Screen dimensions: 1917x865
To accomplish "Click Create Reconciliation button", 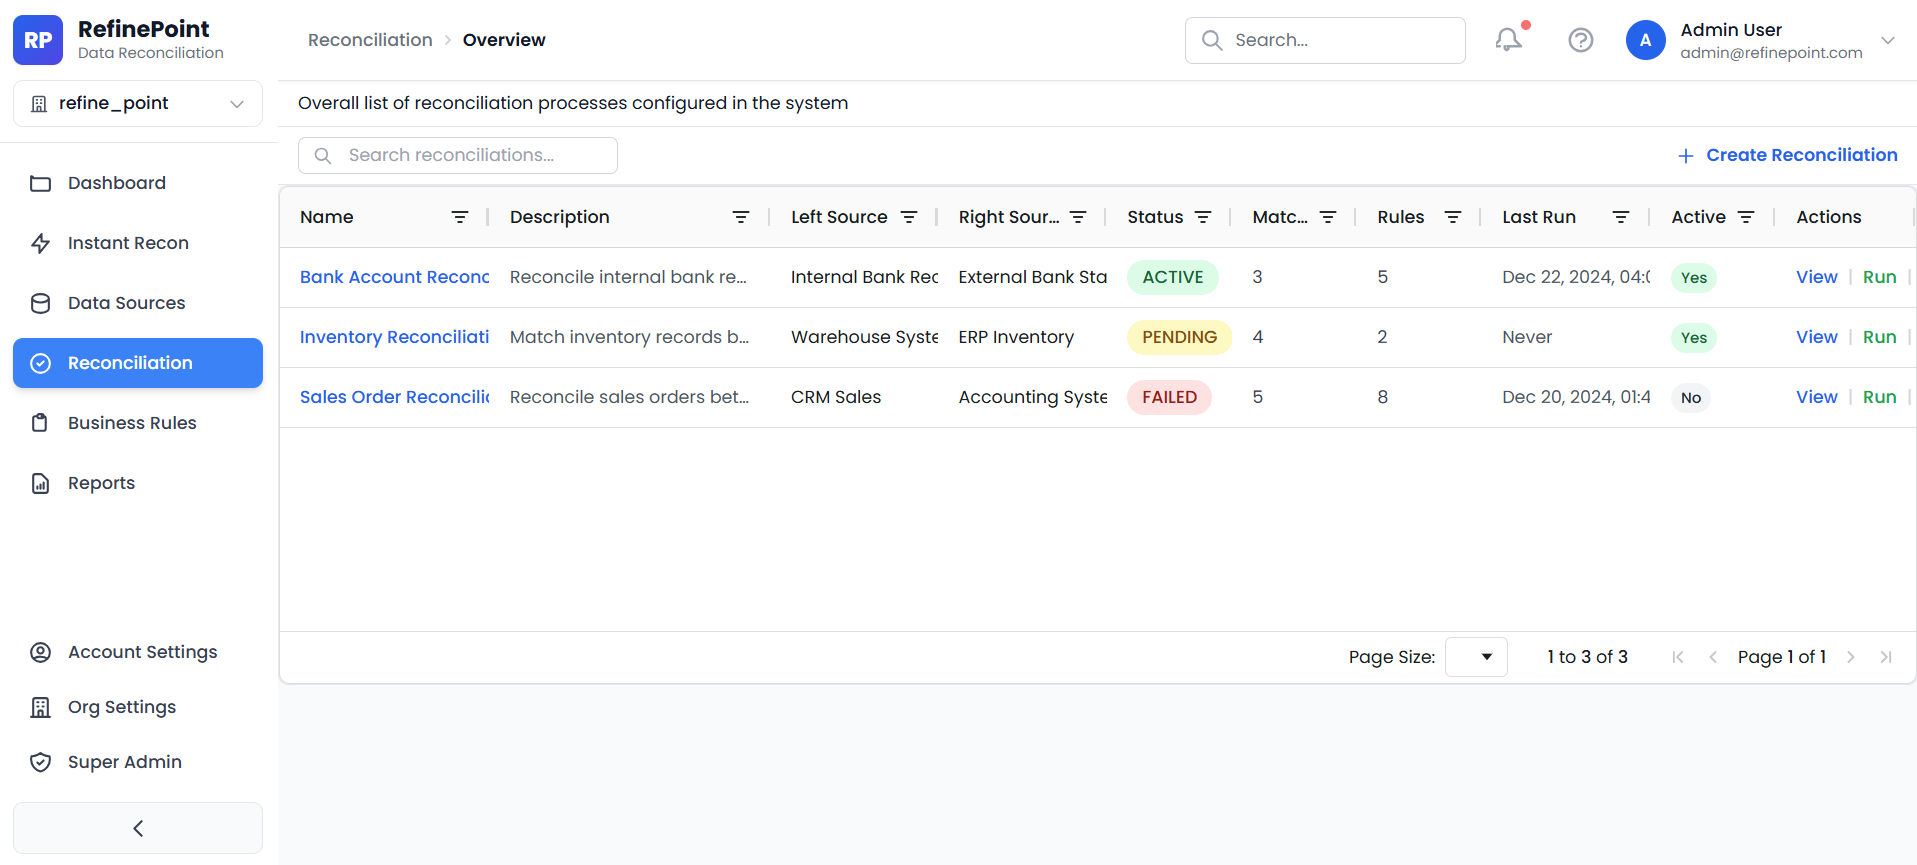I will click(x=1787, y=155).
